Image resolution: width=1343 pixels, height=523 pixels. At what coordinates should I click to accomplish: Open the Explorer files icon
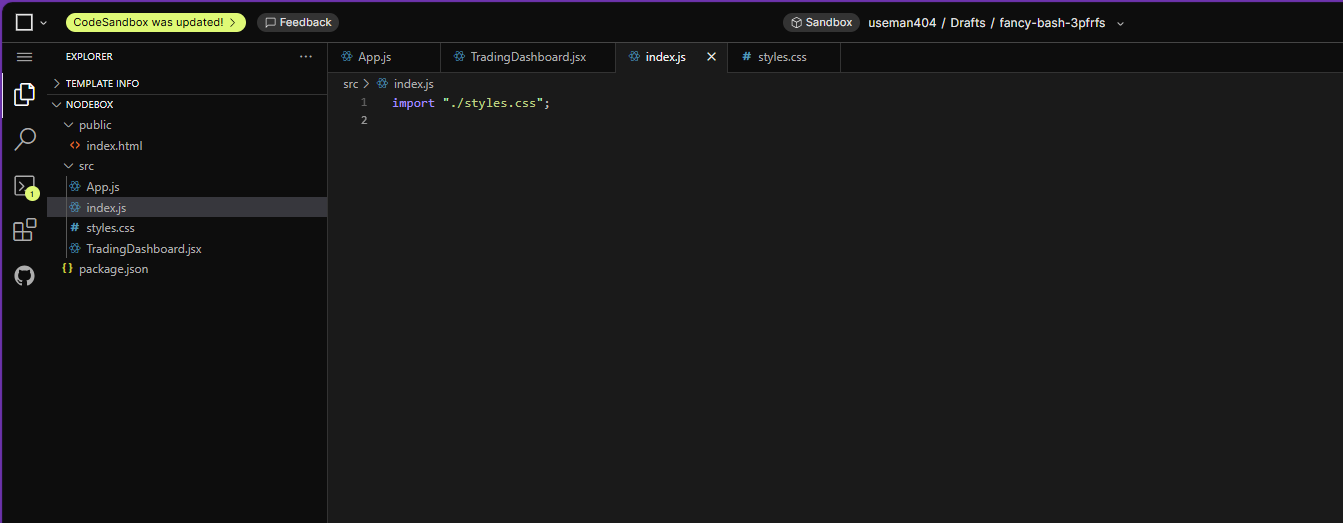(x=24, y=95)
